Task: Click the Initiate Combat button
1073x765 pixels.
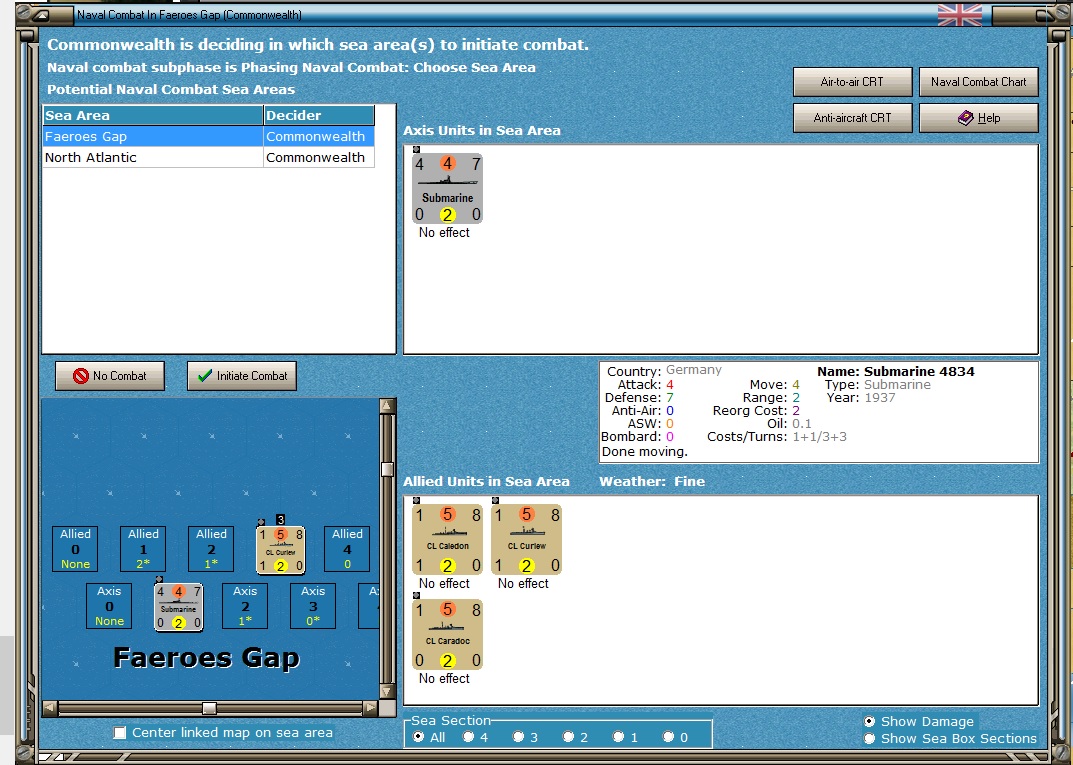Action: [242, 376]
